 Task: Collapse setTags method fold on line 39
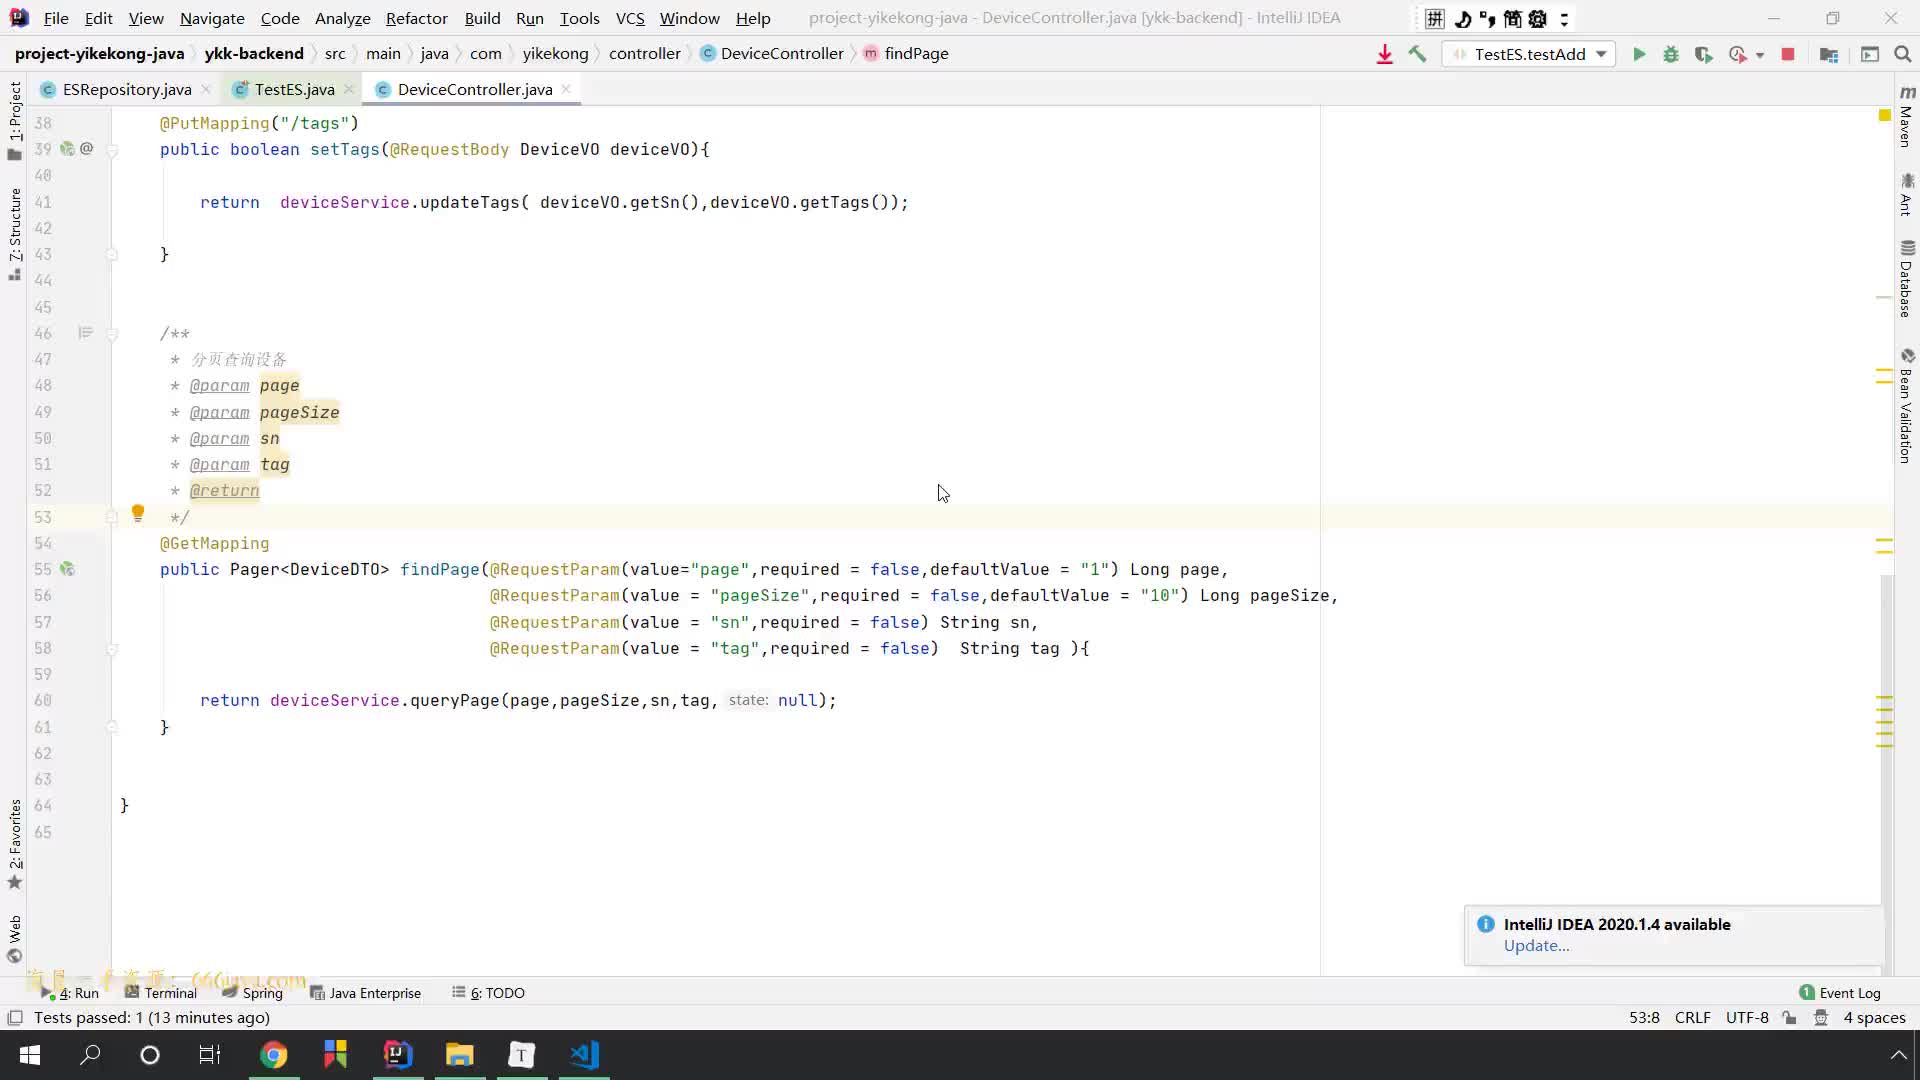(x=112, y=150)
